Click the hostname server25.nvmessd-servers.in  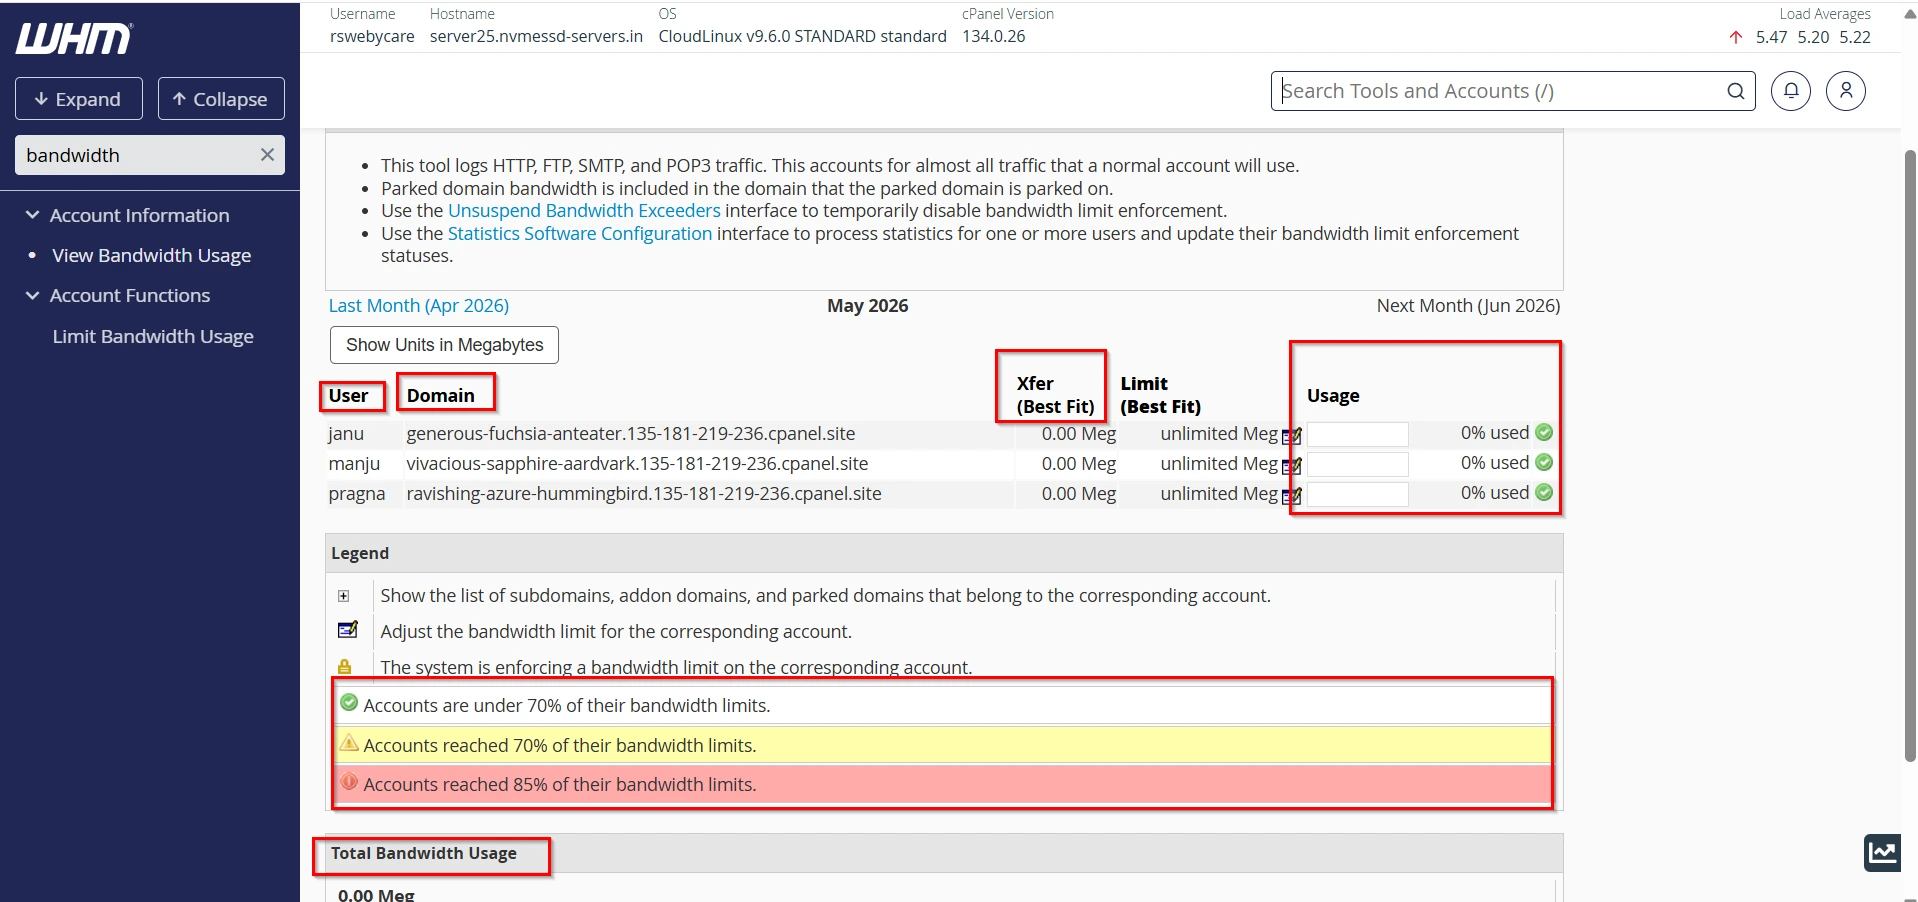pyautogui.click(x=536, y=36)
